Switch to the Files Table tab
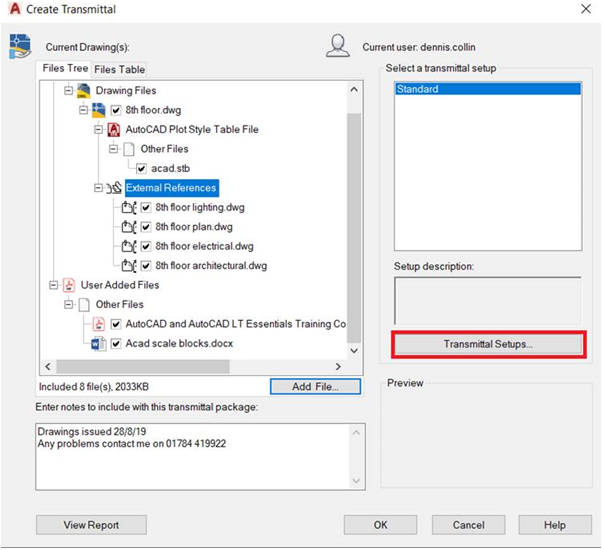Viewport: 603px width, 550px height. (x=119, y=69)
